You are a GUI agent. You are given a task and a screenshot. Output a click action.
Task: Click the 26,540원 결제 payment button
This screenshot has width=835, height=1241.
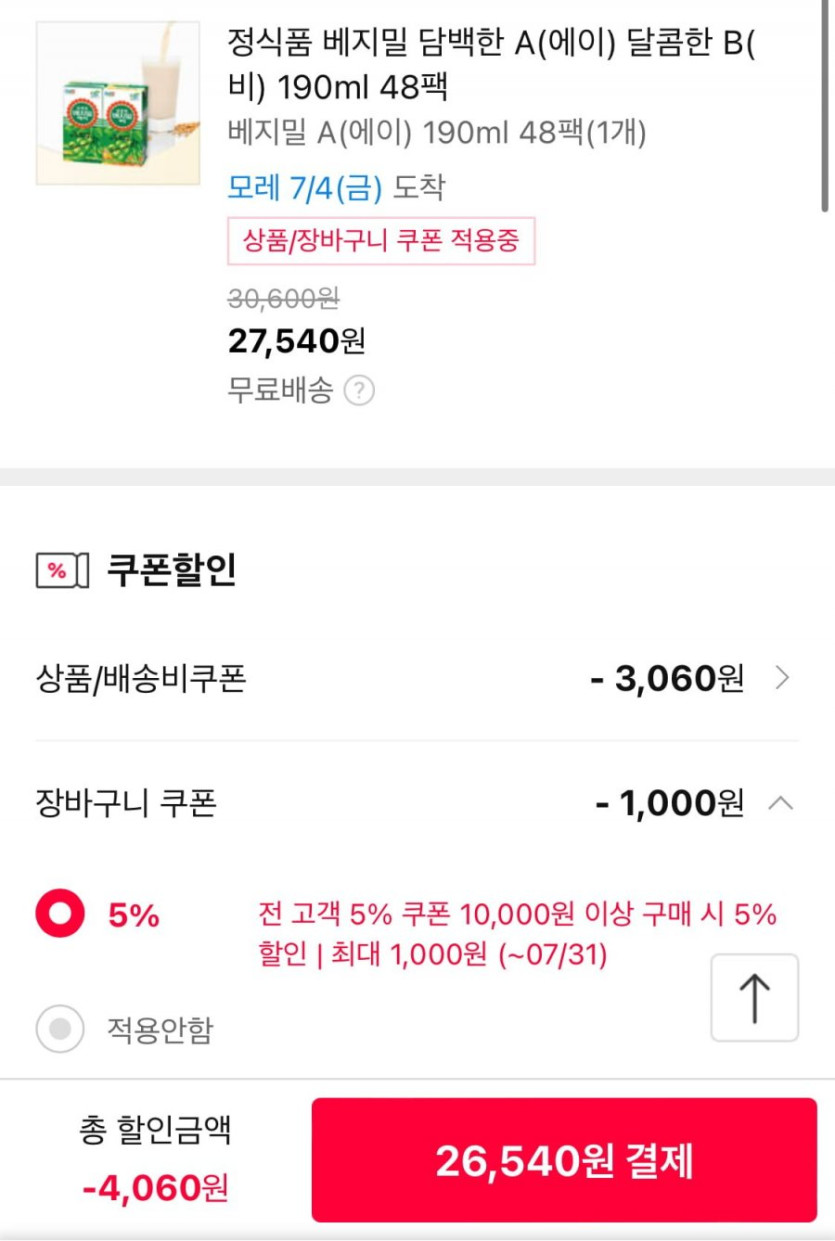[x=564, y=1160]
